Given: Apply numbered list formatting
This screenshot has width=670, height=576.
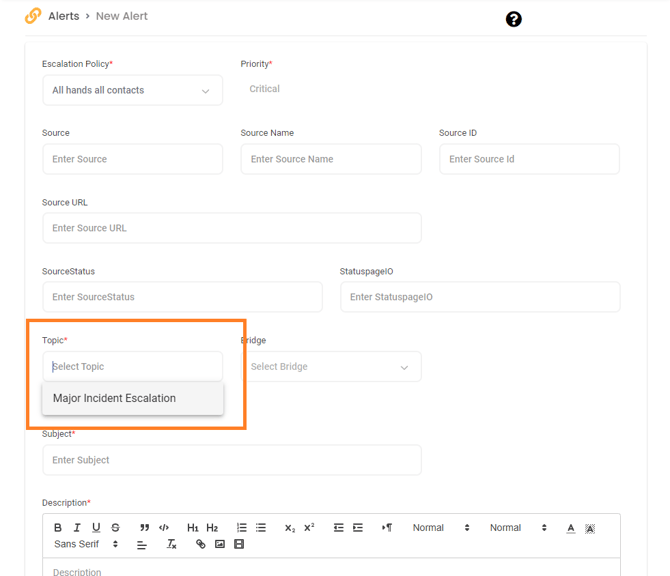Looking at the screenshot, I should 241,528.
